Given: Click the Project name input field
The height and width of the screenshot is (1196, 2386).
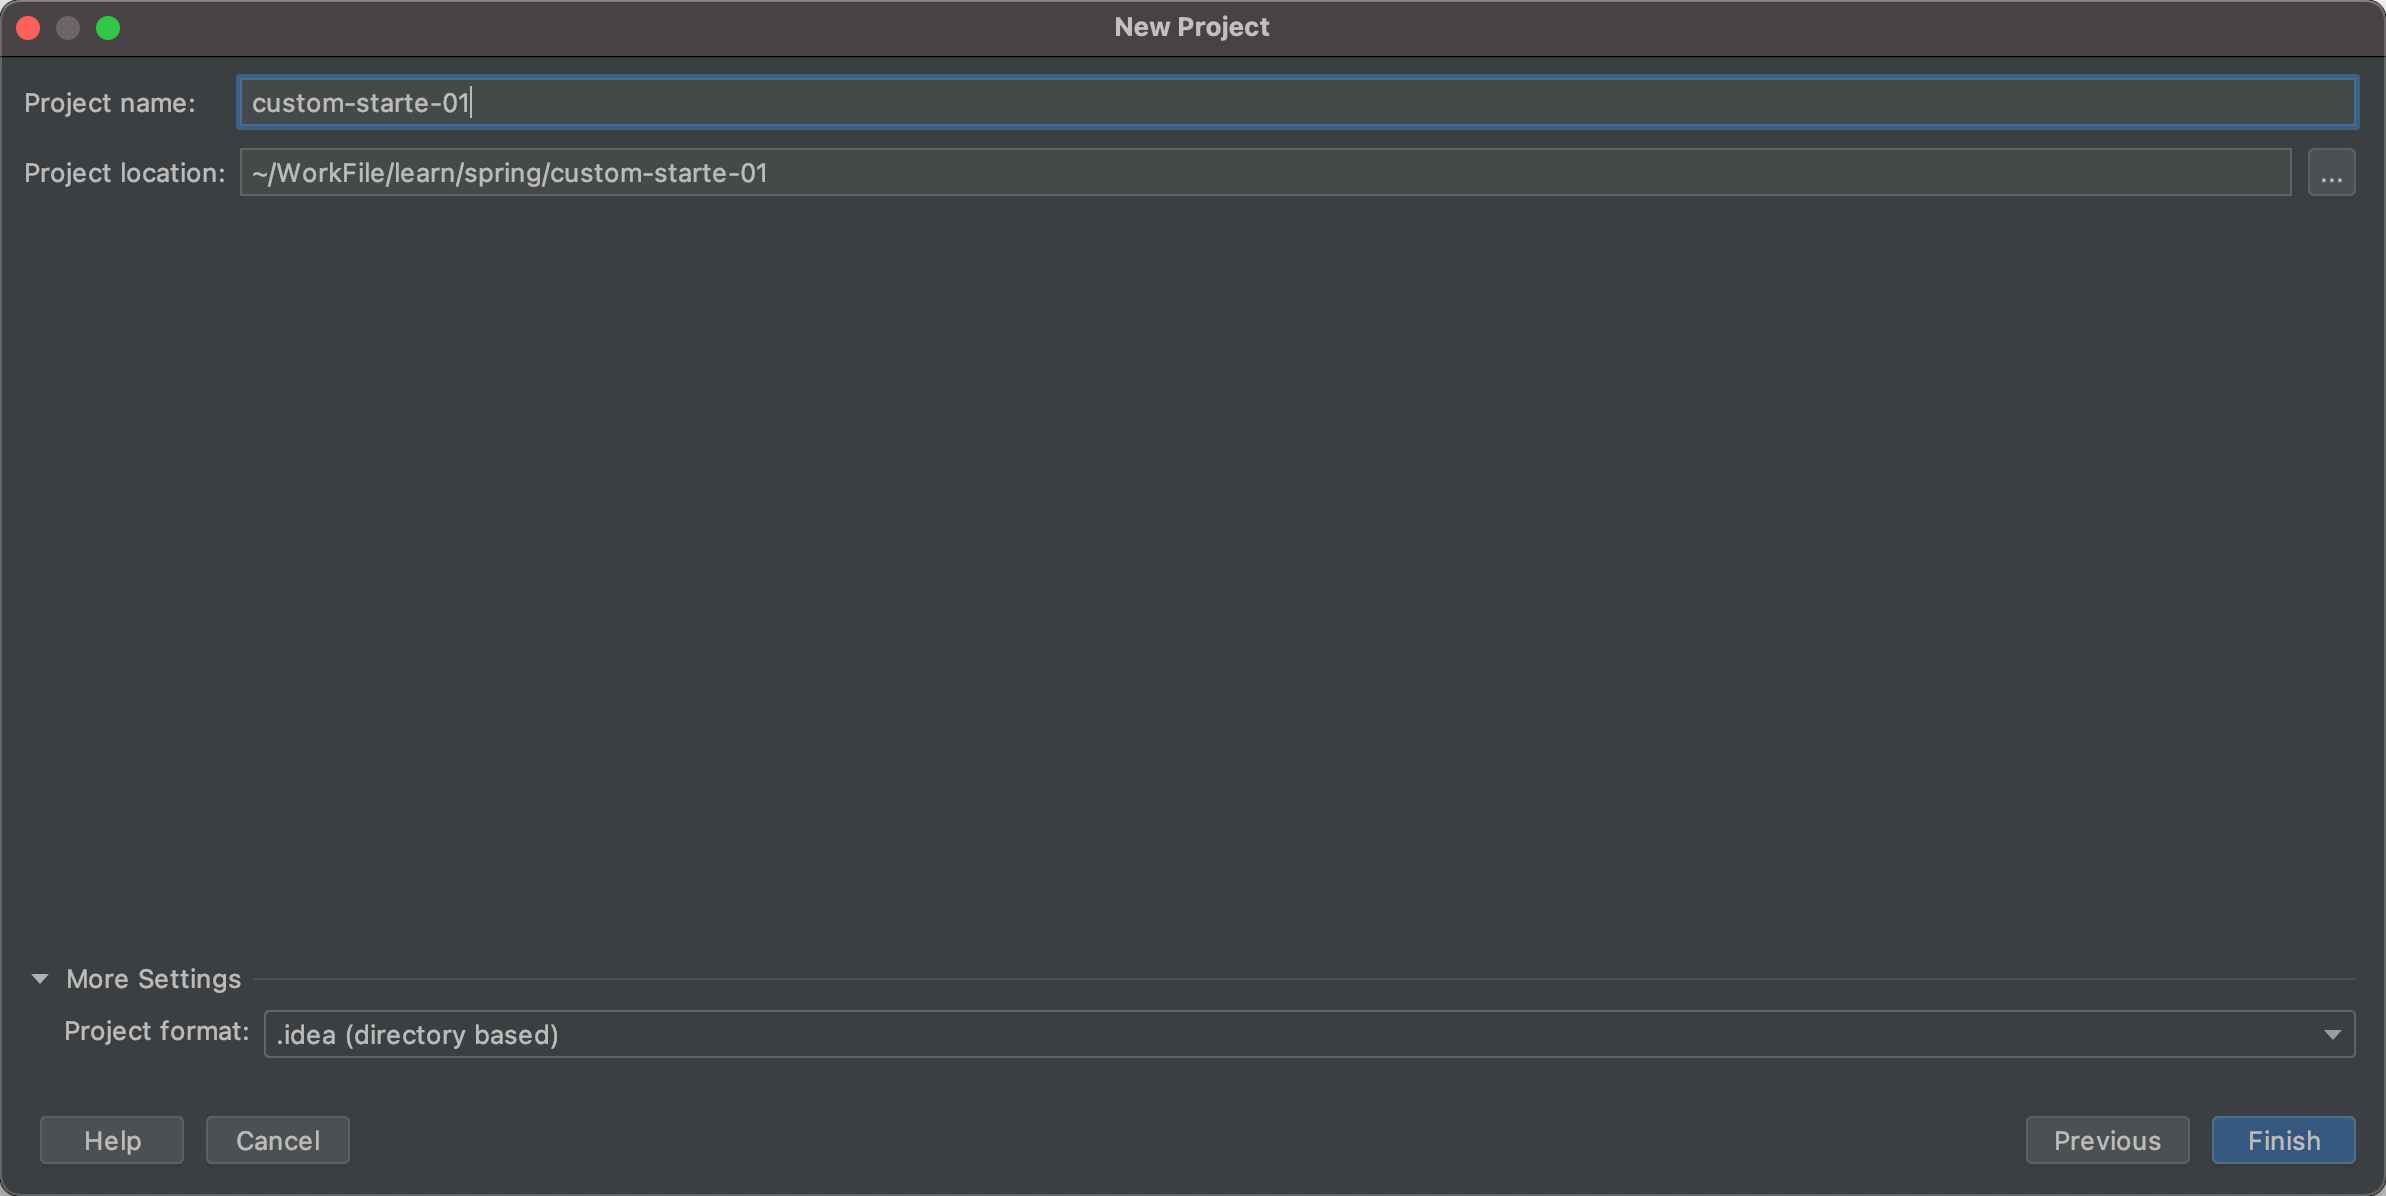Looking at the screenshot, I should 1297,102.
